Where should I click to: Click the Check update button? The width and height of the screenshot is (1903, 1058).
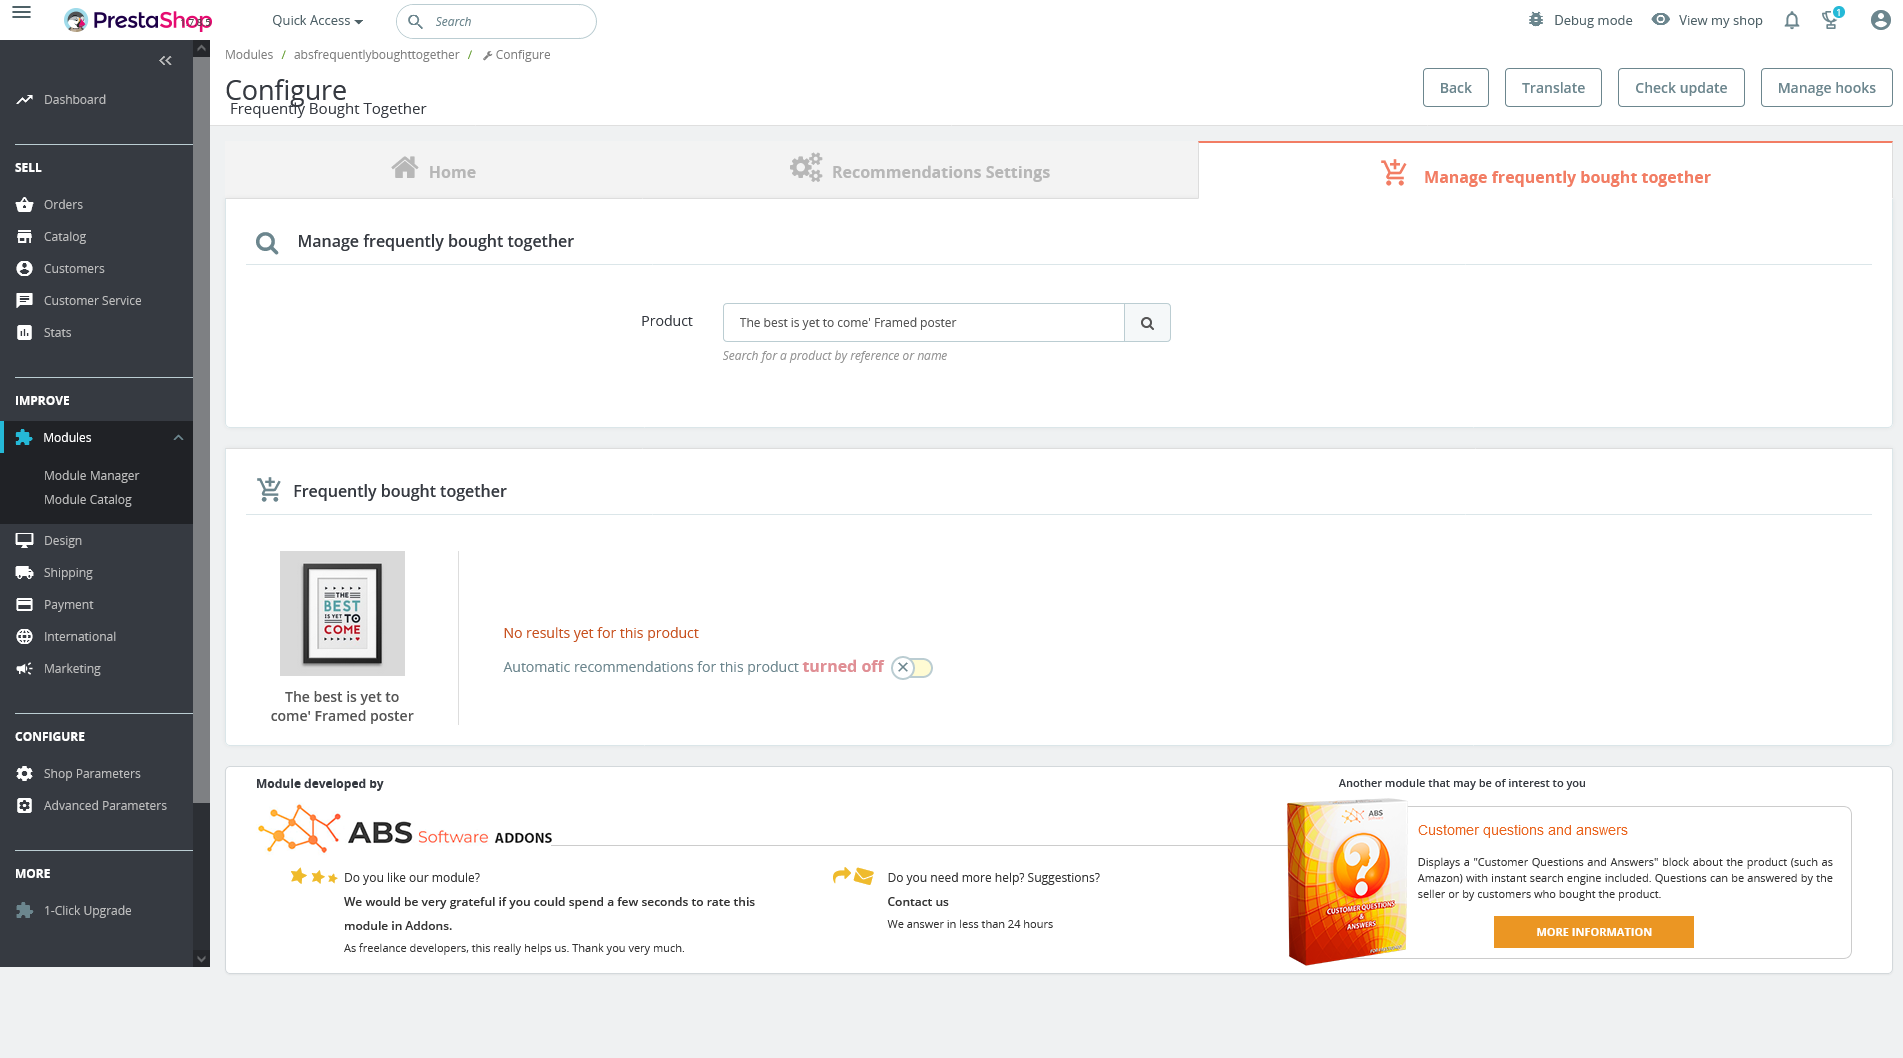tap(1680, 88)
